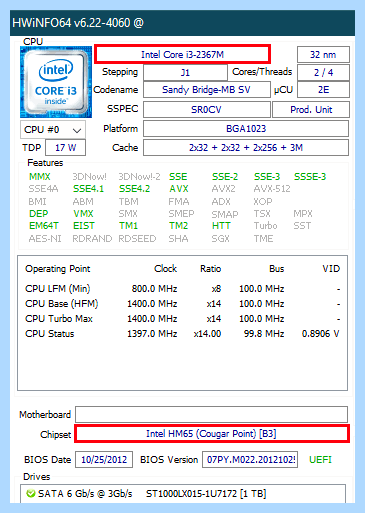Click the EIST feature label
Viewport: 365px width, 513px height.
[84, 226]
